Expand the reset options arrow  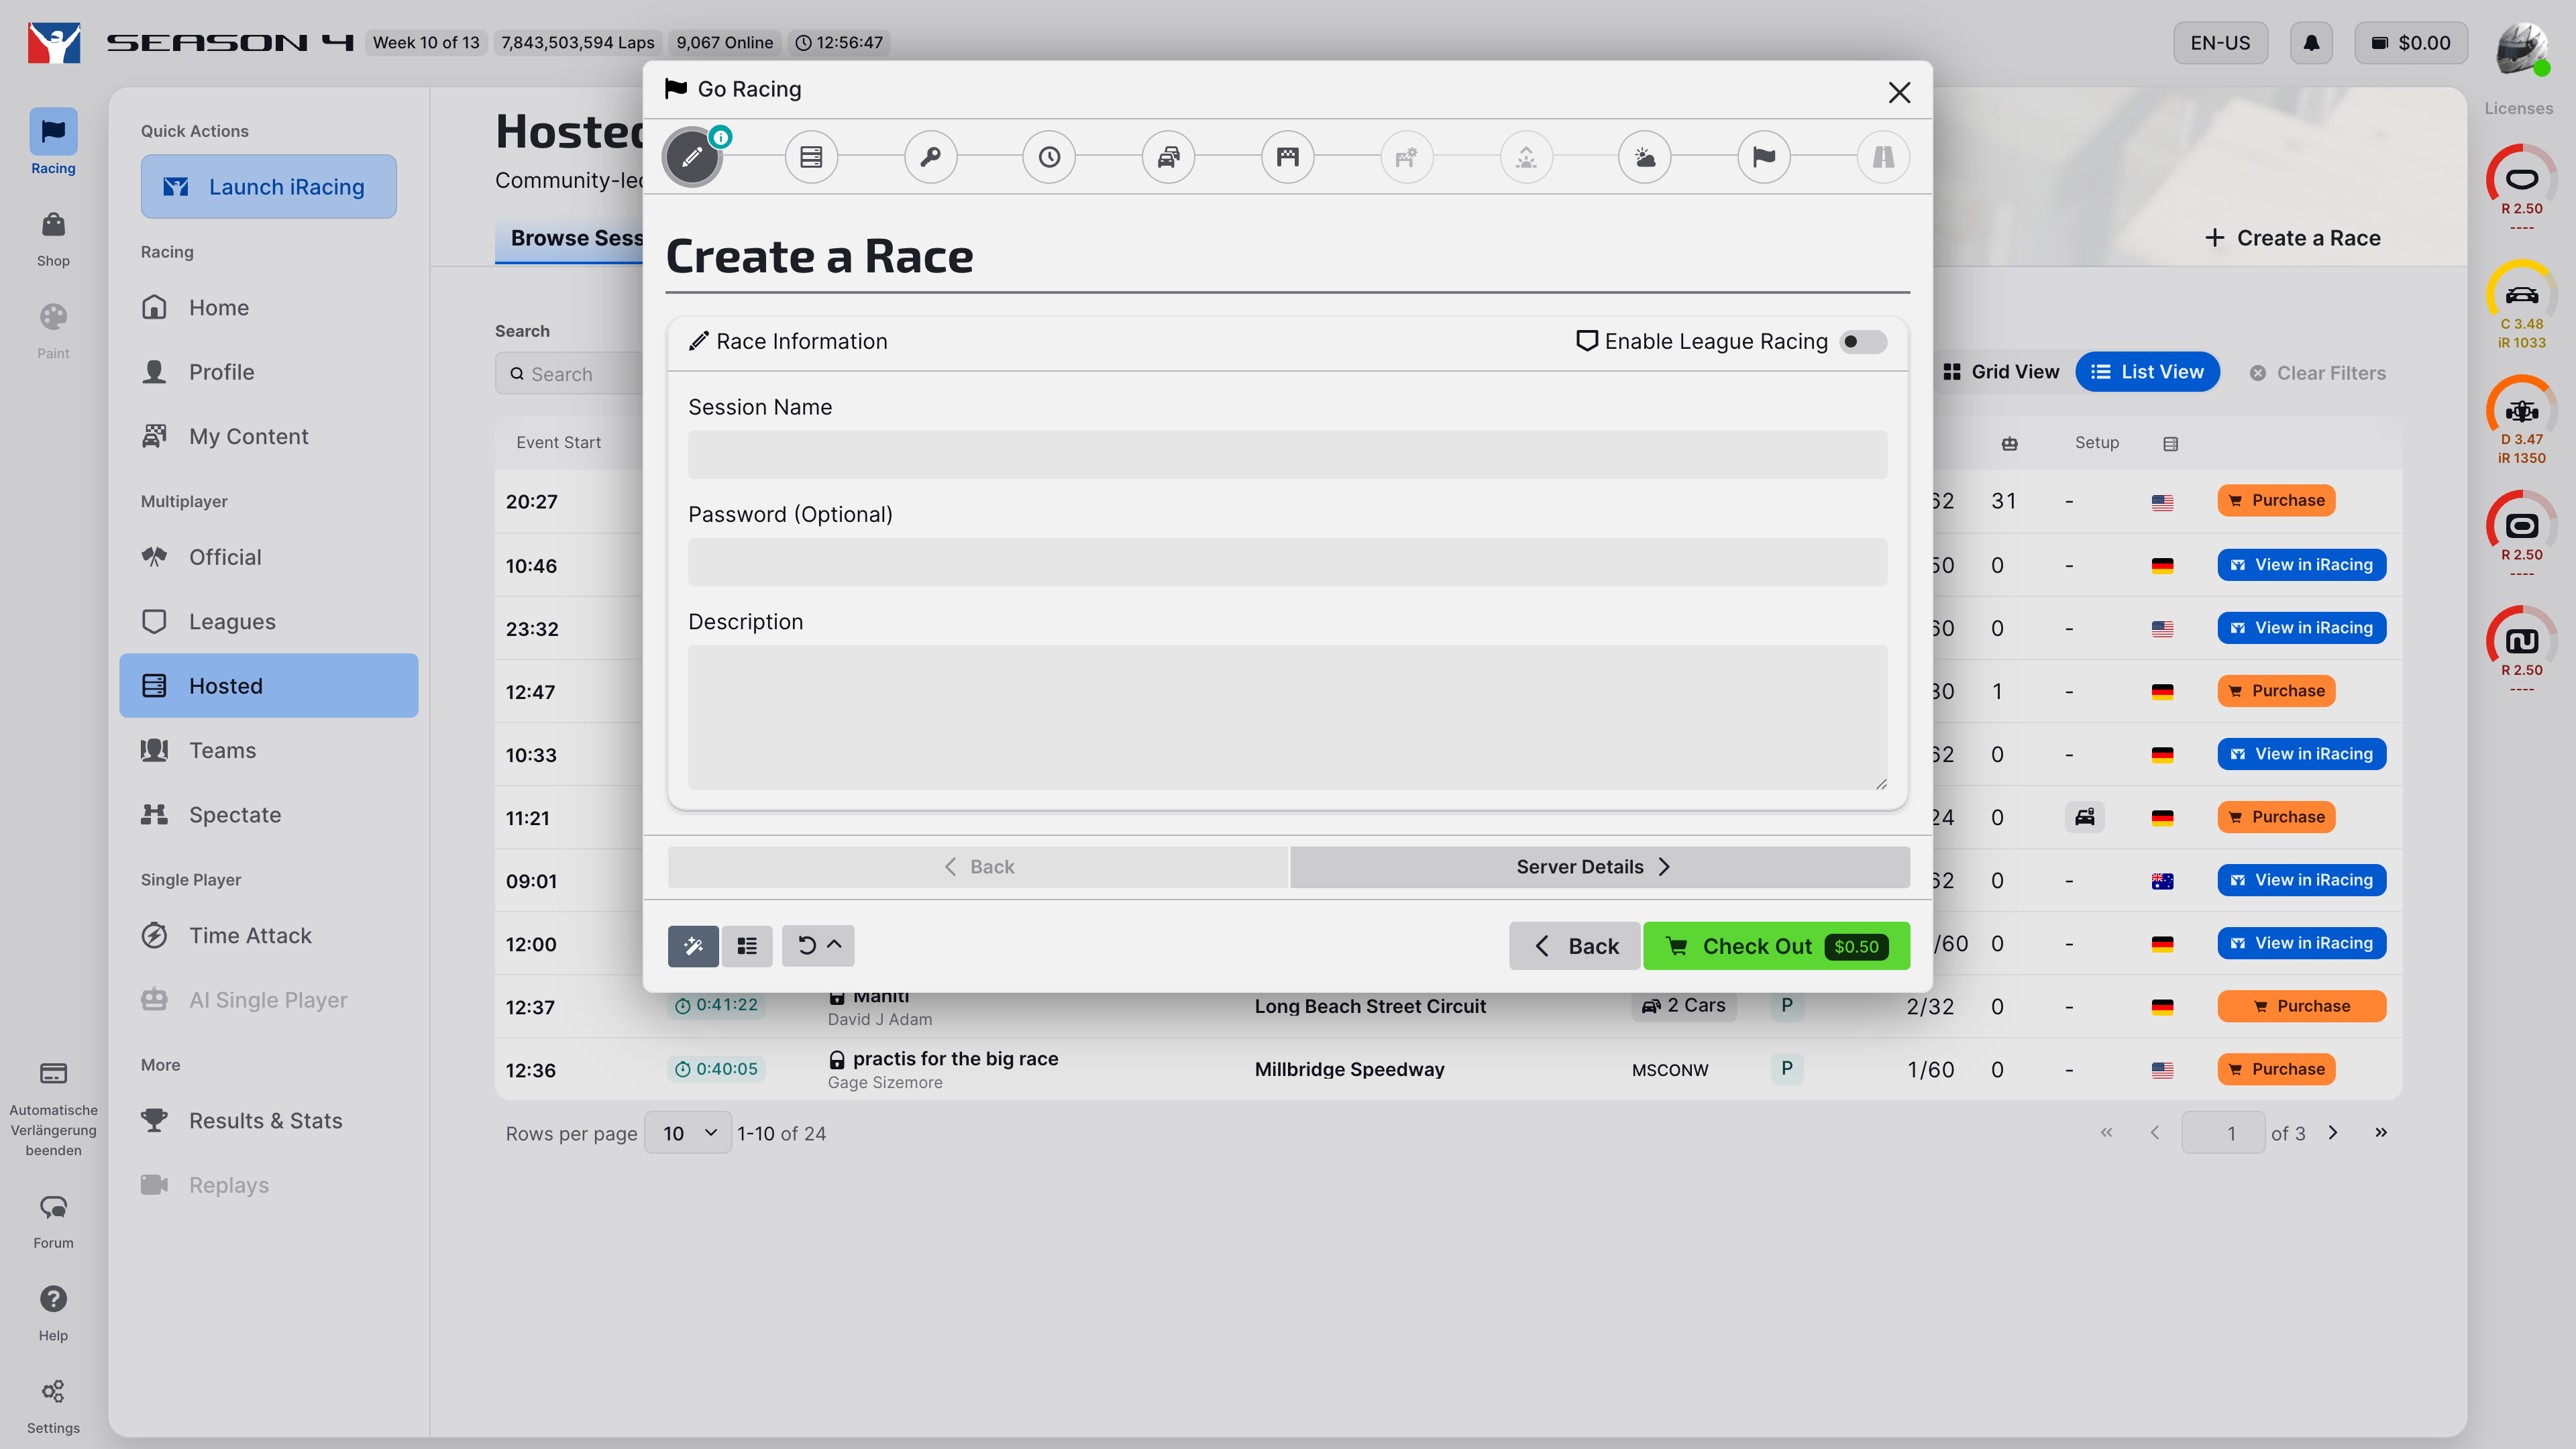[834, 945]
